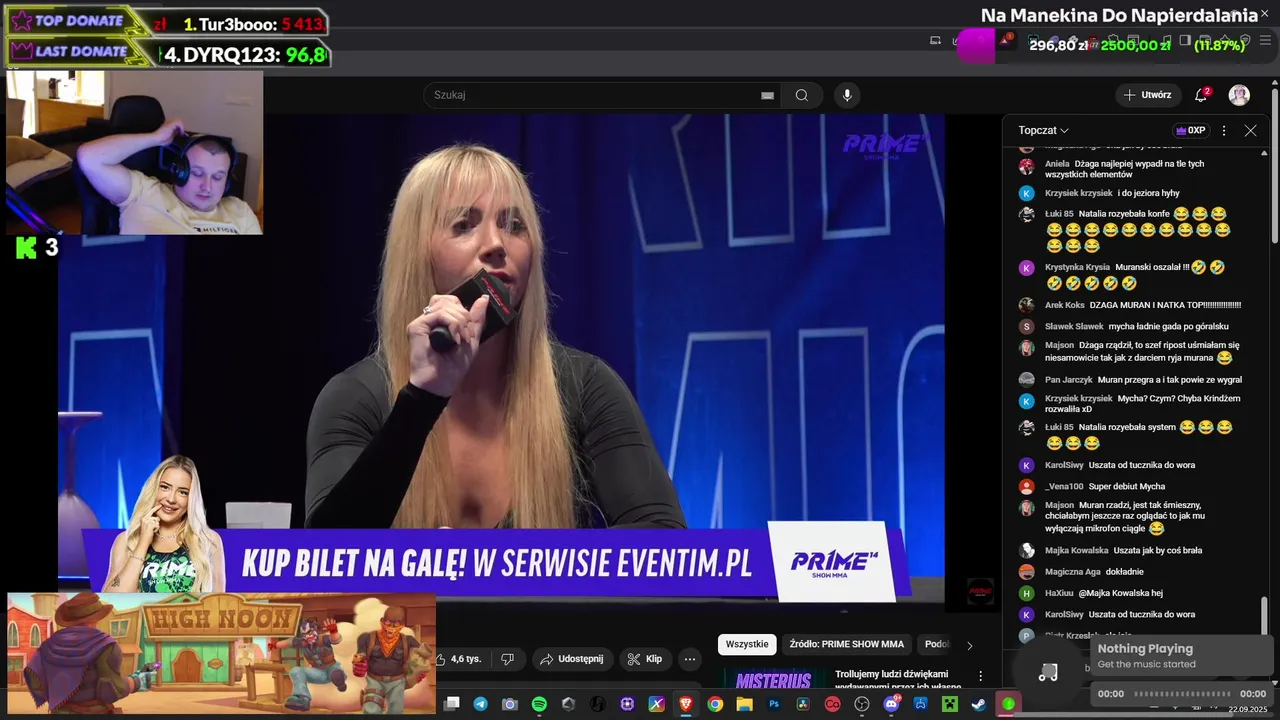Viewport: 1280px width, 720px height.
Task: Click the Udostępnij share button
Action: click(572, 659)
